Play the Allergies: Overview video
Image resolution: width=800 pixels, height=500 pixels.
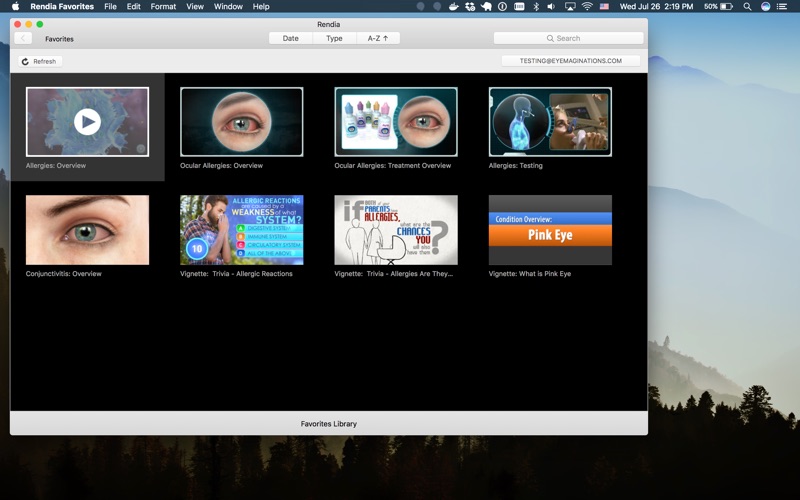87,122
